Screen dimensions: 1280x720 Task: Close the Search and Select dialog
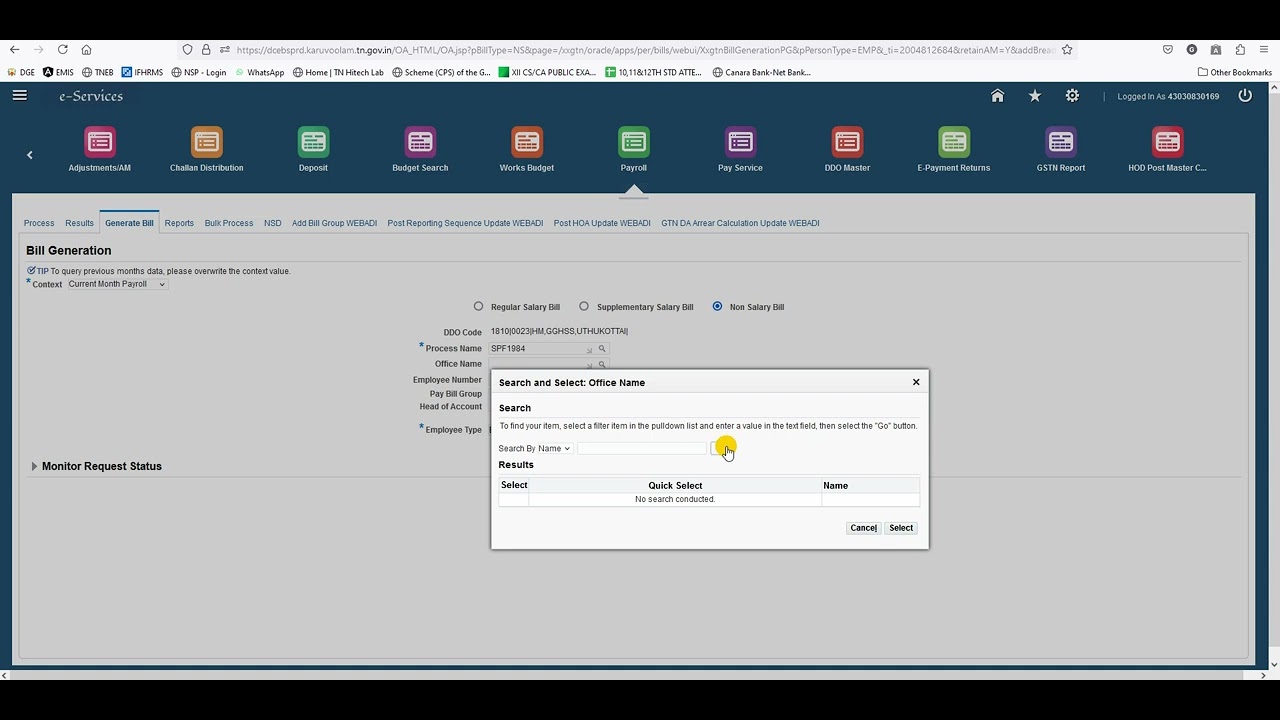click(916, 382)
